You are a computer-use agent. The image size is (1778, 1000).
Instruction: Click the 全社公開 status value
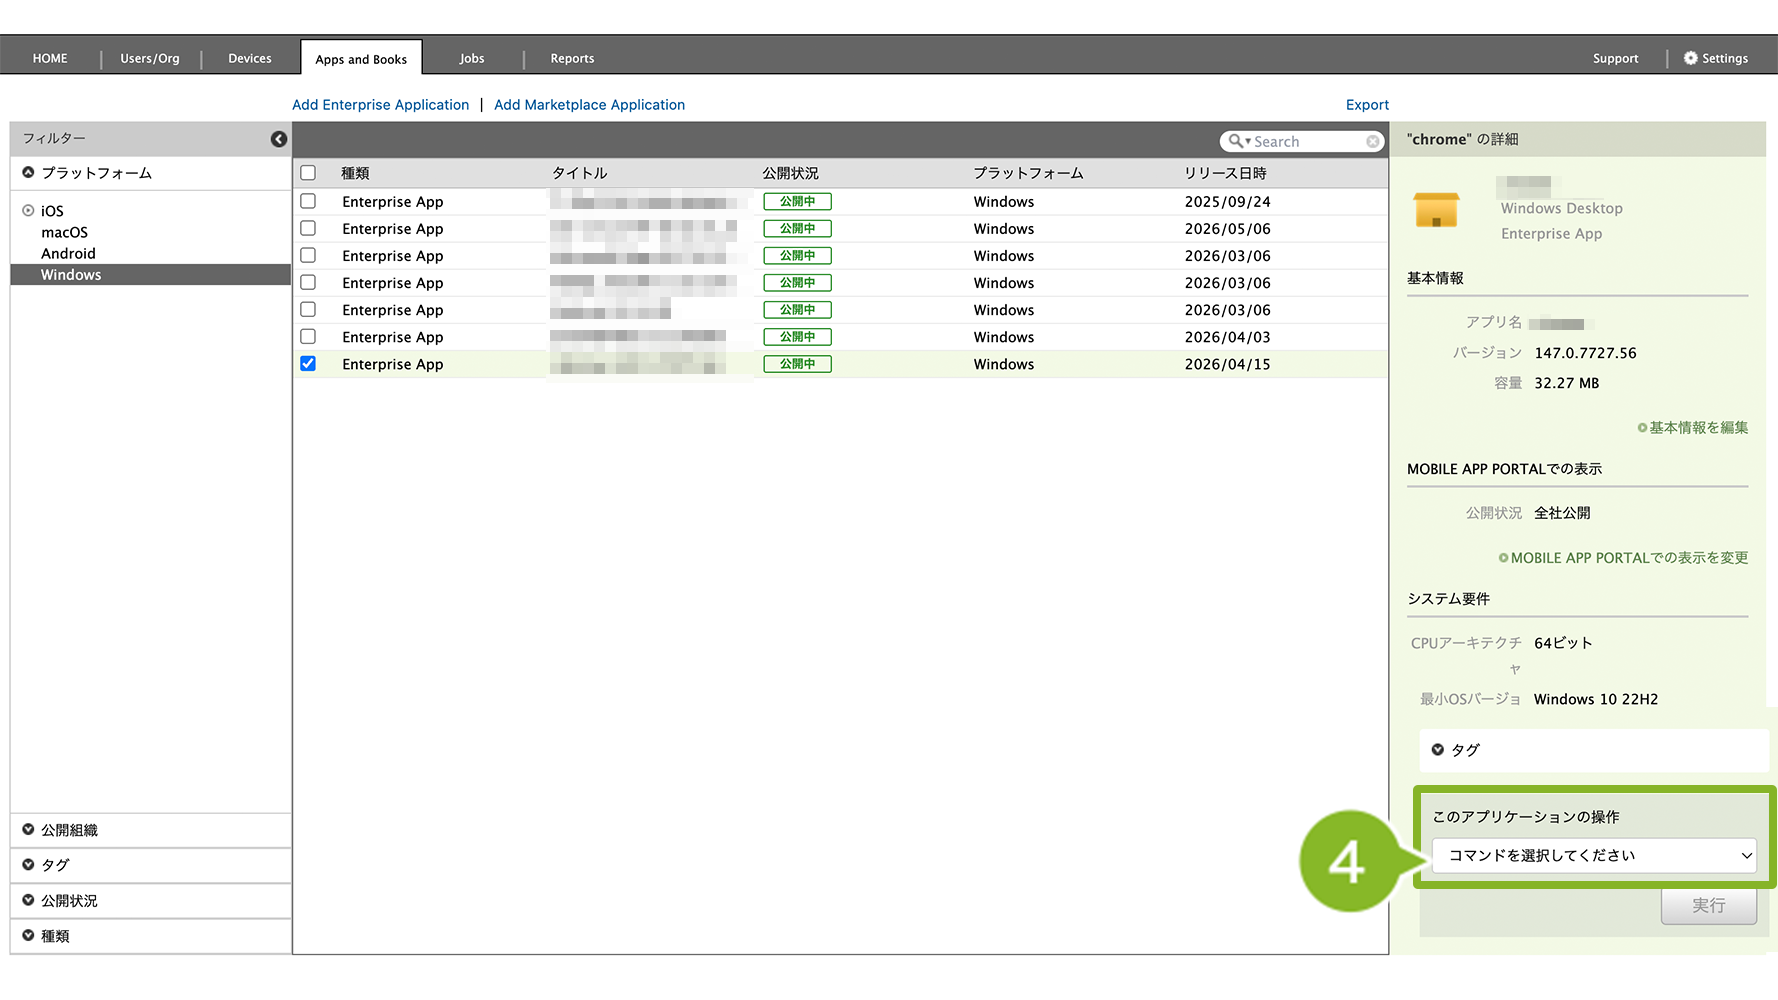[1562, 513]
